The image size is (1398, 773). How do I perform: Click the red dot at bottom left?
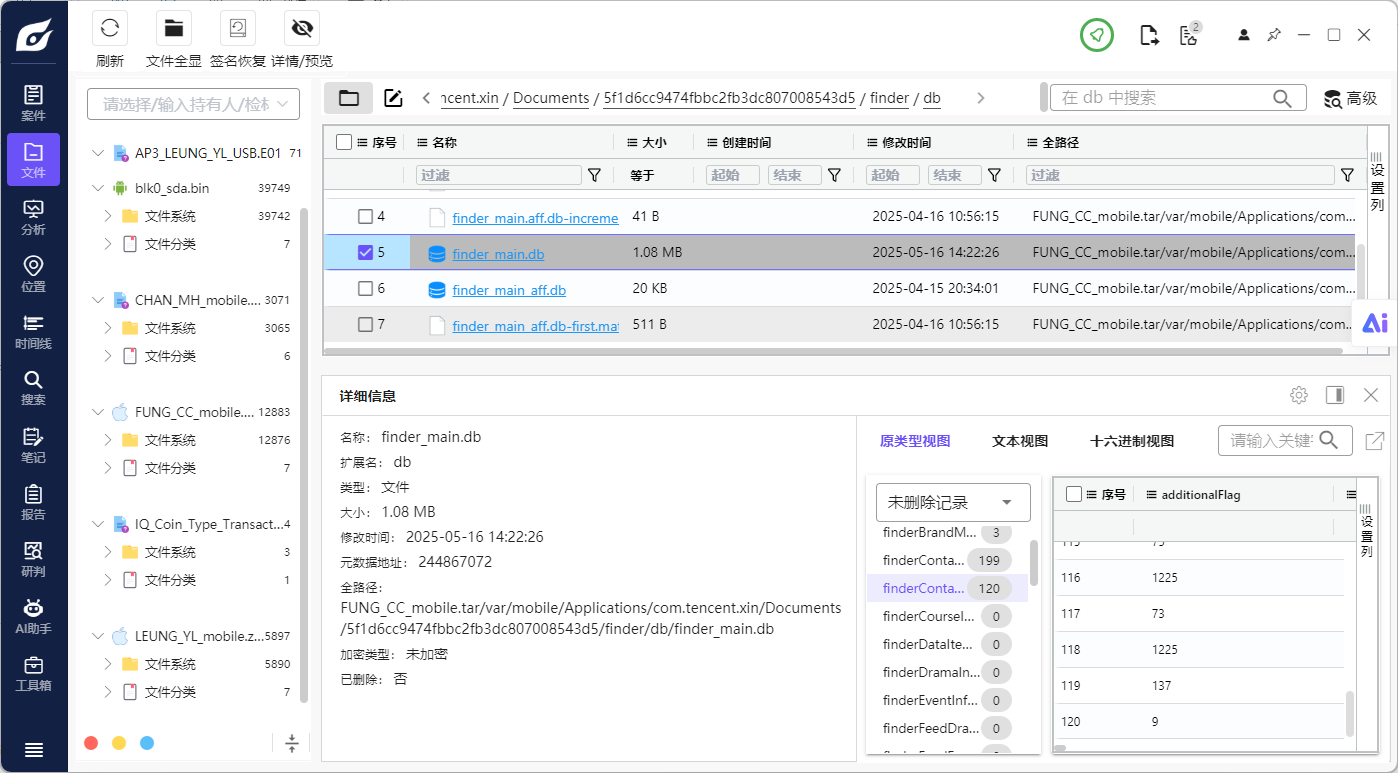(x=91, y=743)
